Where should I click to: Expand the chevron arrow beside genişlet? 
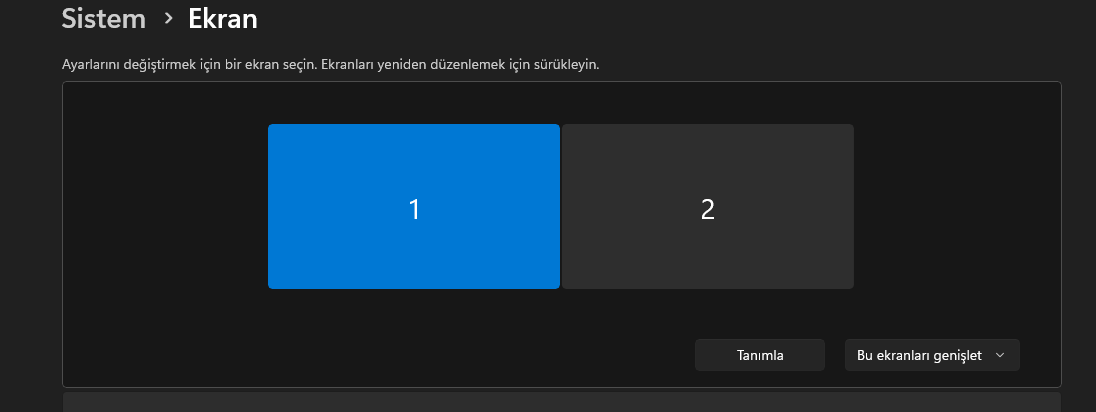pos(1000,355)
